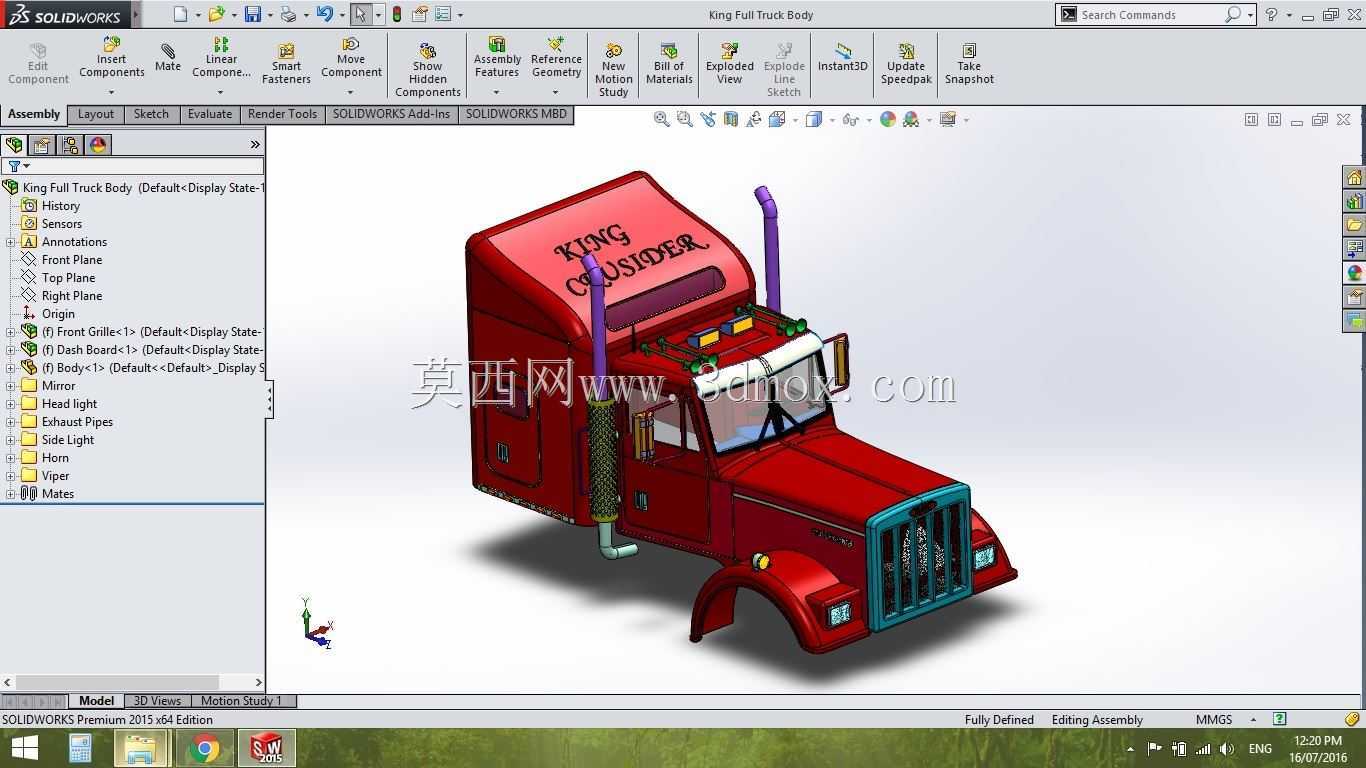
Task: Expand the Exhaust Pipes folder
Action: [x=10, y=422]
